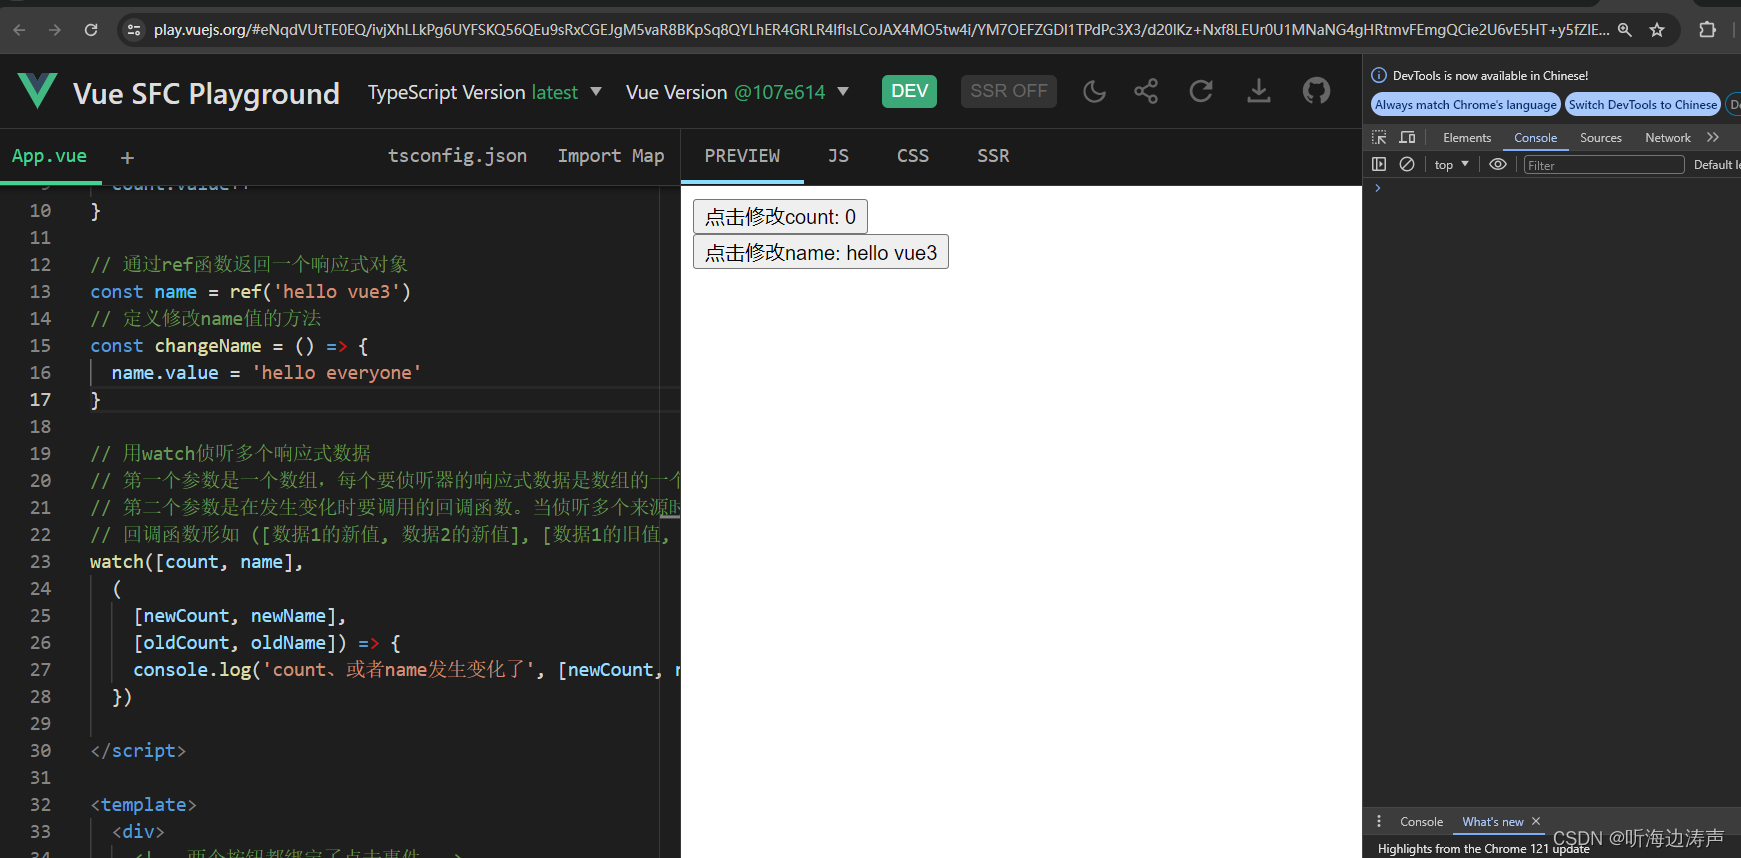Reload the browser tab
This screenshot has height=858, width=1741.
pyautogui.click(x=91, y=30)
